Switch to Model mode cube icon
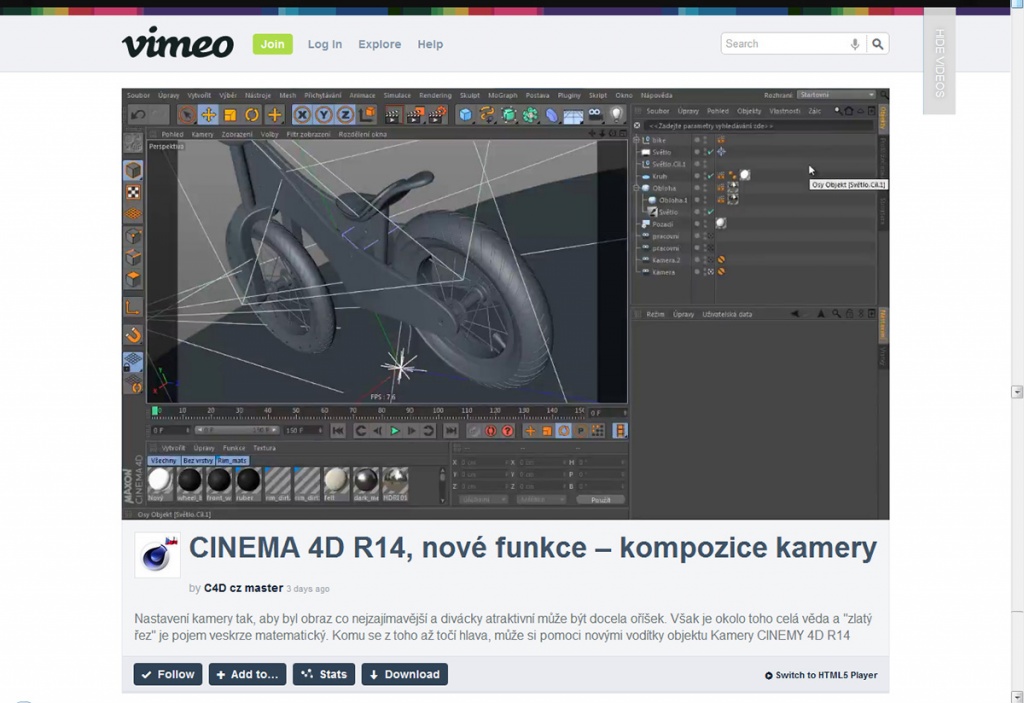1024x703 pixels. point(133,171)
